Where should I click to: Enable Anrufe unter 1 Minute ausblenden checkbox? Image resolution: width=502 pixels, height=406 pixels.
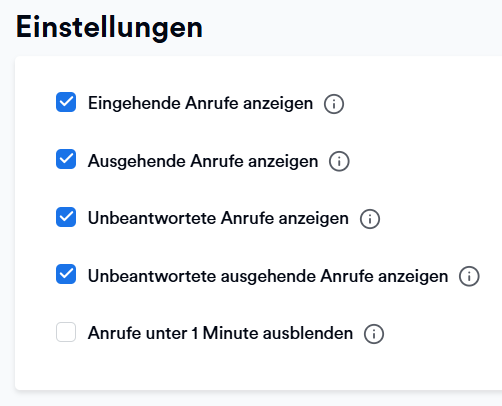pyautogui.click(x=66, y=332)
